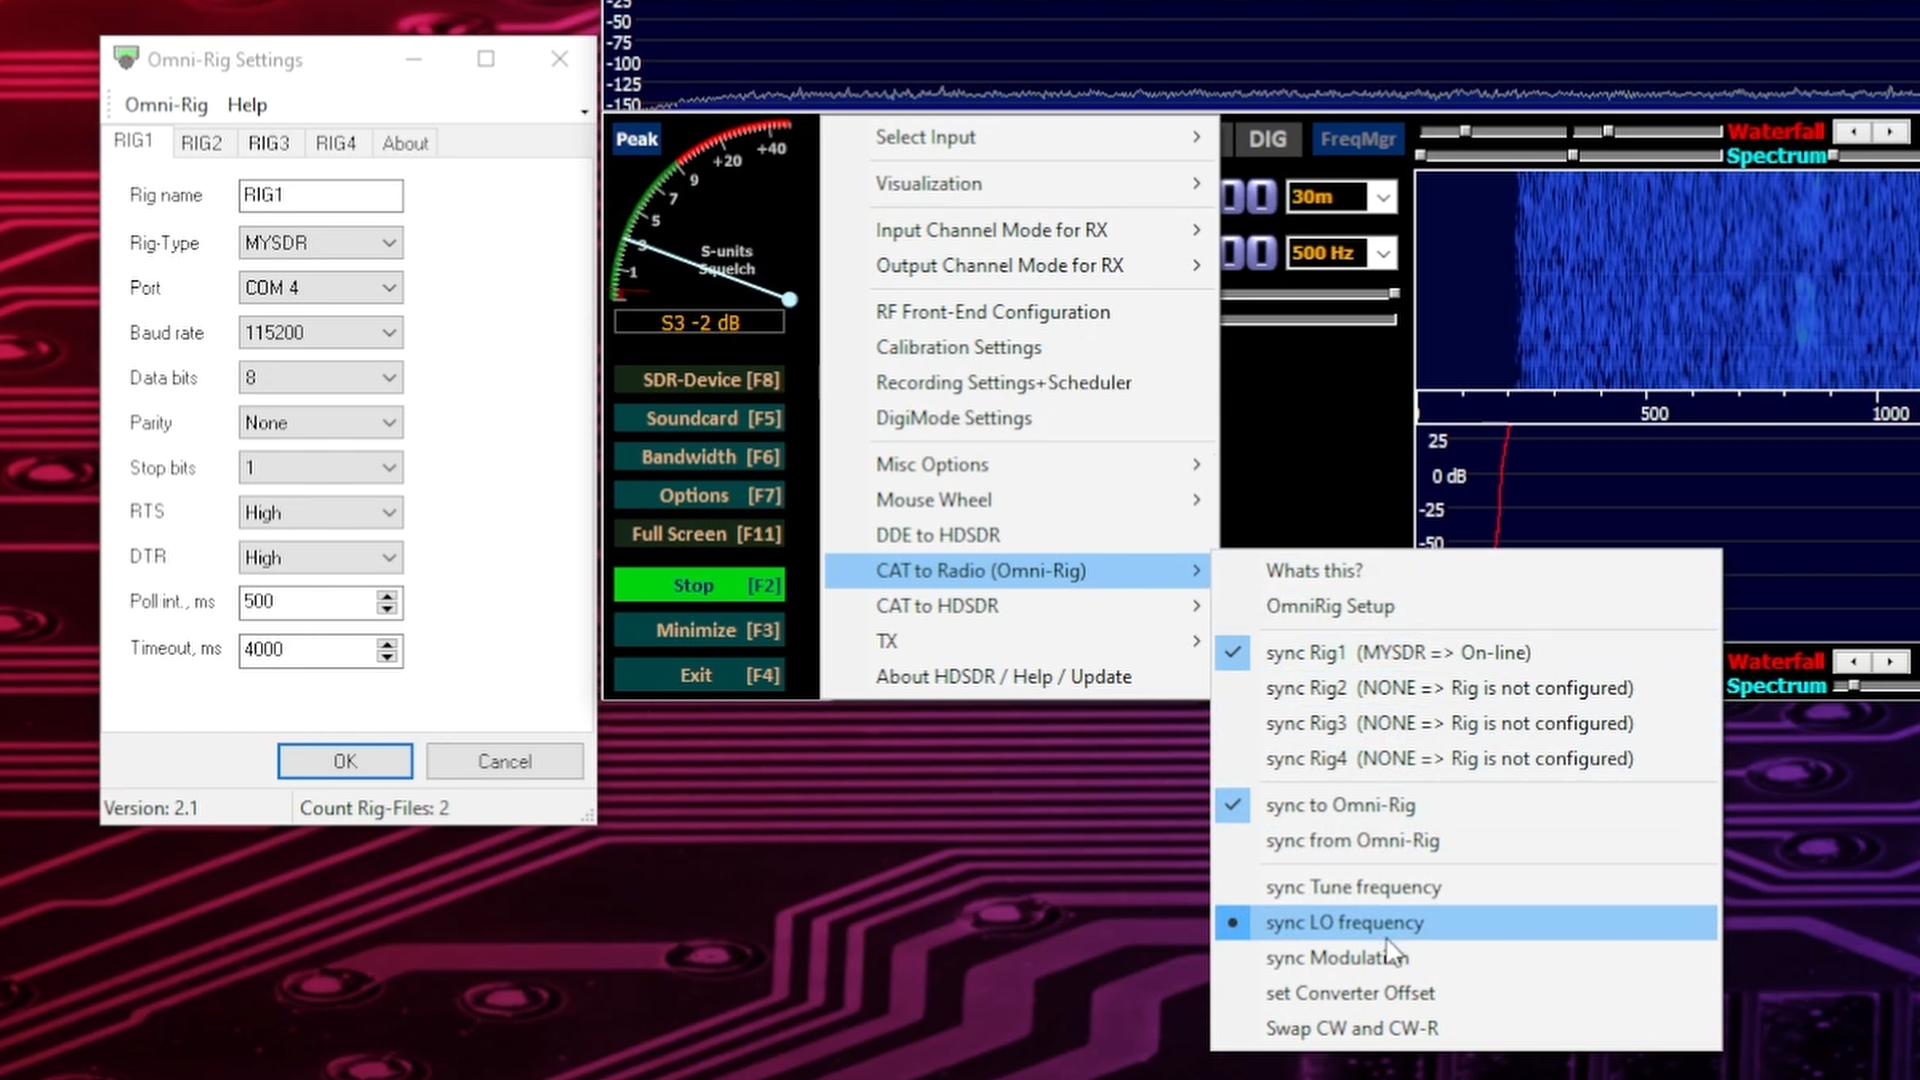The width and height of the screenshot is (1920, 1080).
Task: Click the upper Waterfall right arrow button
Action: point(1890,132)
